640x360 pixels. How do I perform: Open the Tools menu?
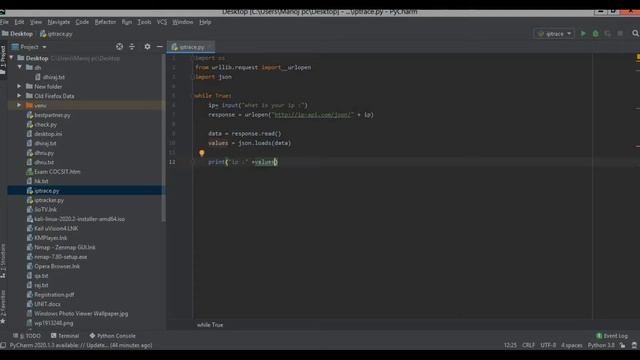[x=144, y=22]
